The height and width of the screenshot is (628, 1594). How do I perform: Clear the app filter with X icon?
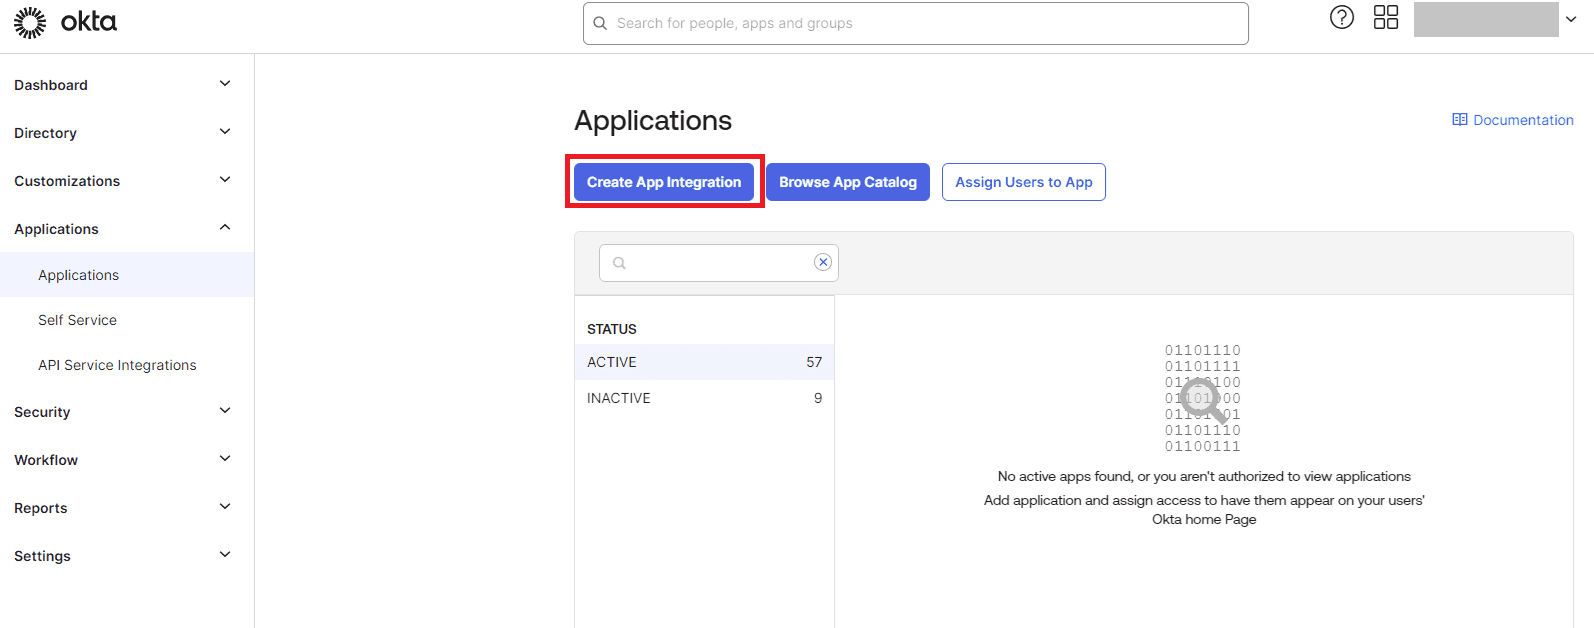[x=822, y=262]
